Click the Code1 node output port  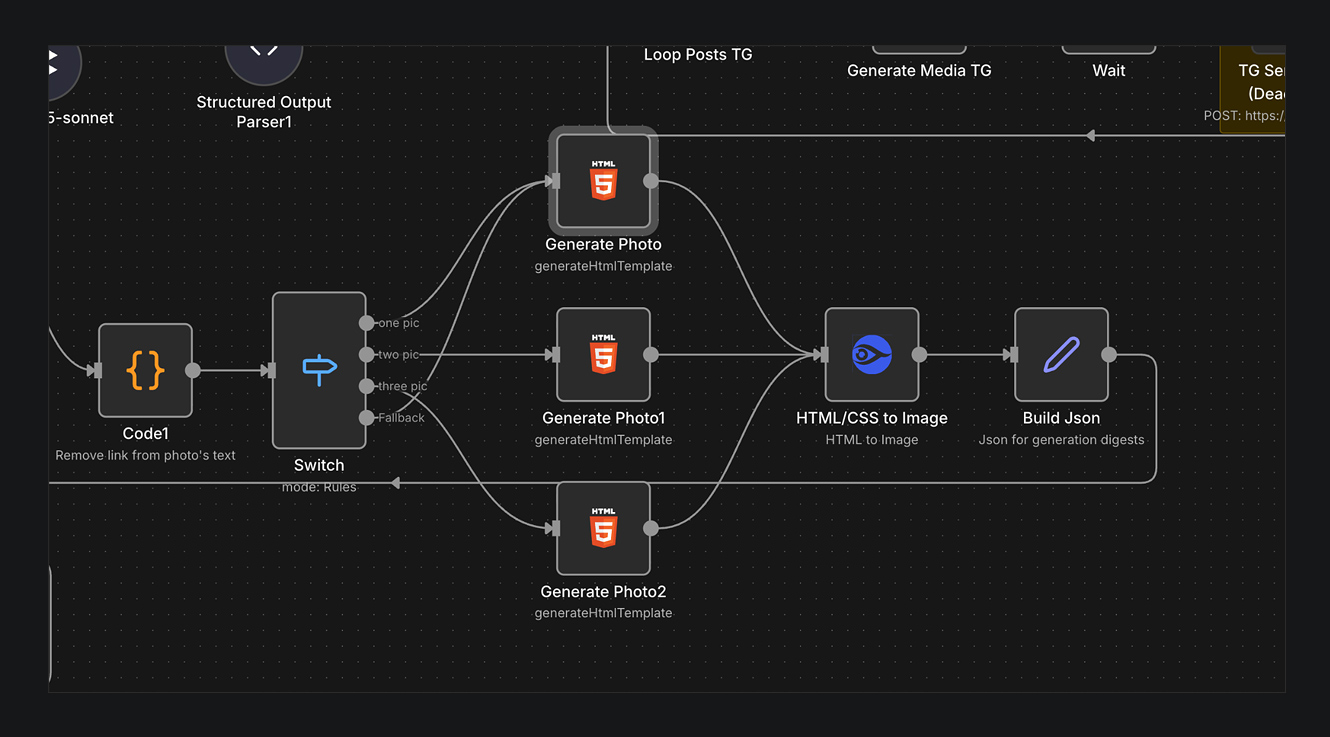(193, 370)
